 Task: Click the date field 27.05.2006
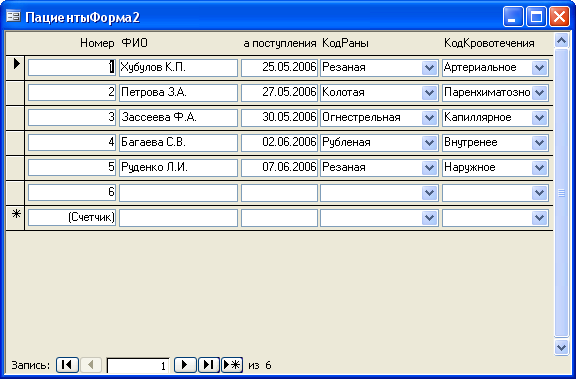point(279,93)
